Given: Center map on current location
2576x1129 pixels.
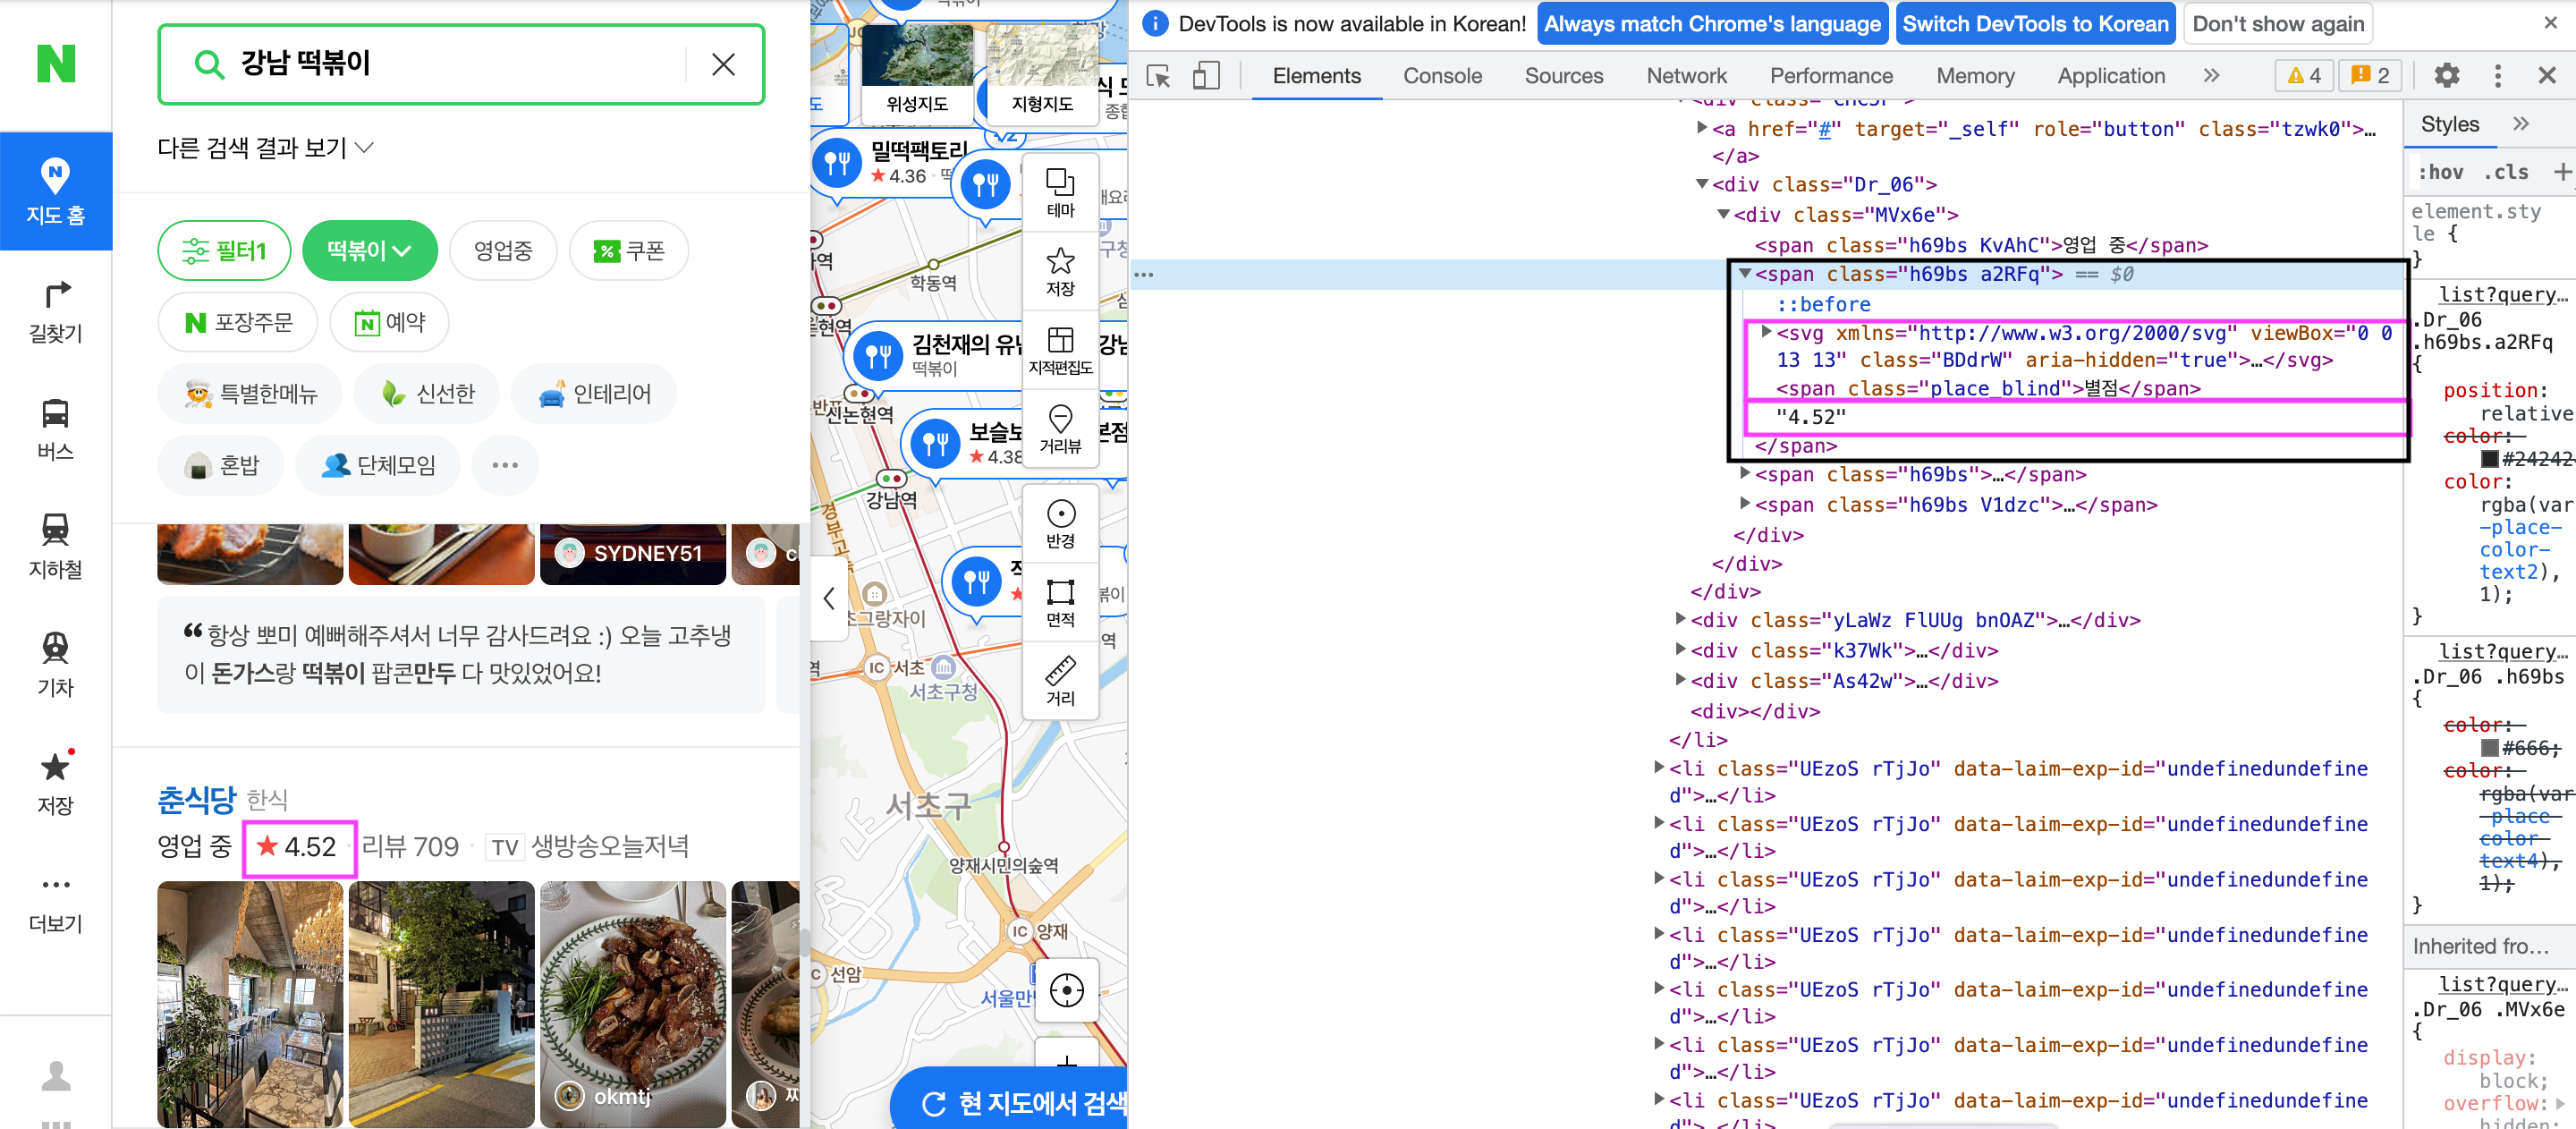Looking at the screenshot, I should pos(1066,990).
